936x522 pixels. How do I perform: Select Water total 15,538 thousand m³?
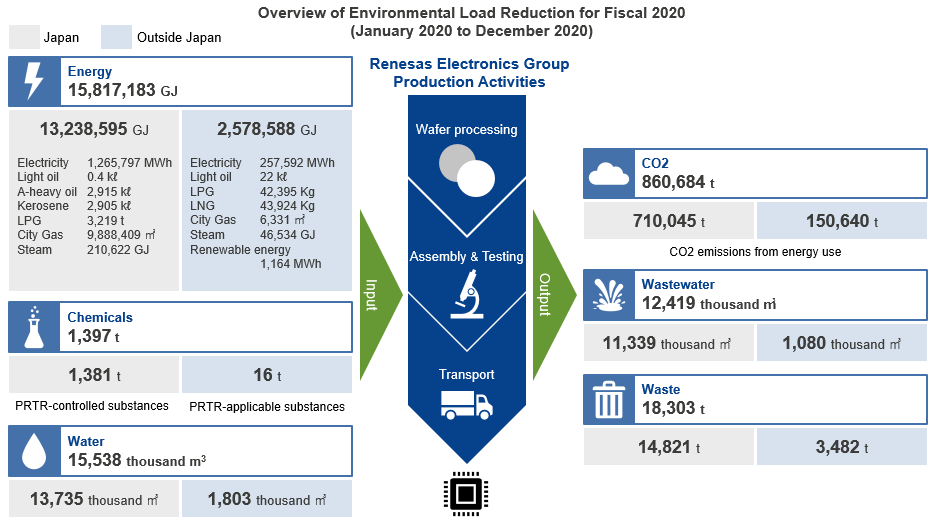pyautogui.click(x=137, y=460)
